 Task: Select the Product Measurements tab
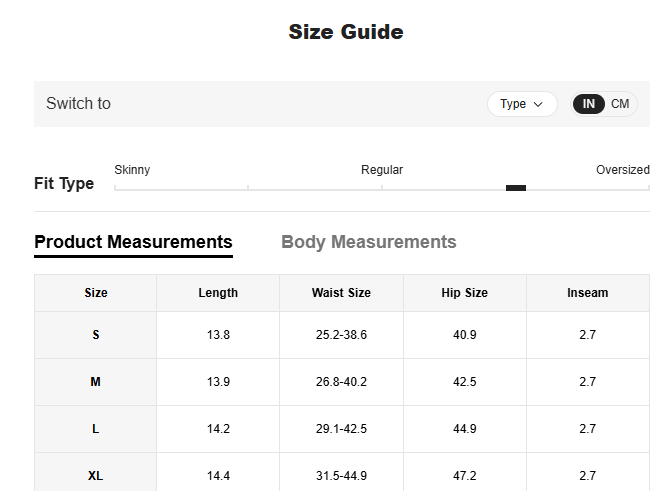point(133,242)
